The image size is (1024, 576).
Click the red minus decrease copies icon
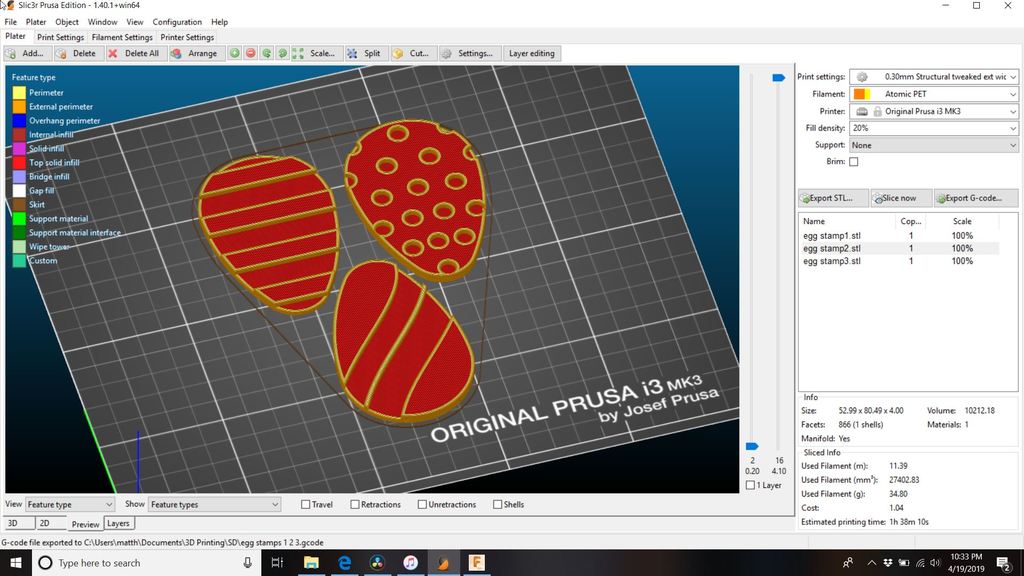coord(250,54)
